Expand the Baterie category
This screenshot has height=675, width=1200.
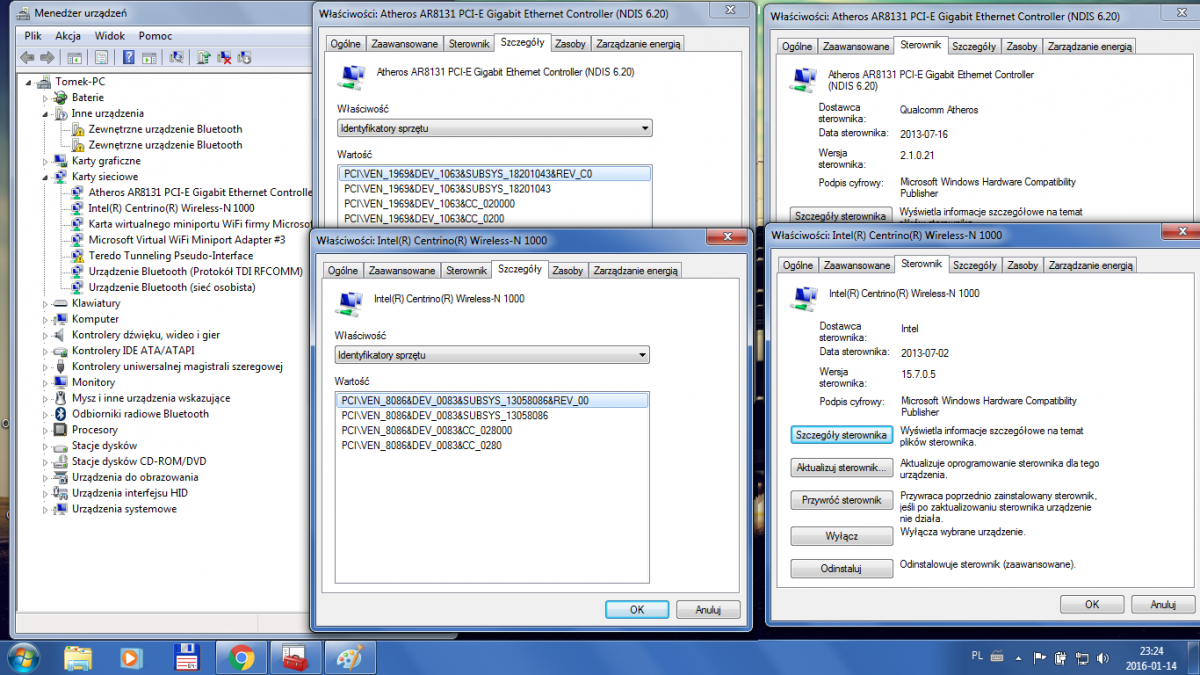pyautogui.click(x=45, y=98)
